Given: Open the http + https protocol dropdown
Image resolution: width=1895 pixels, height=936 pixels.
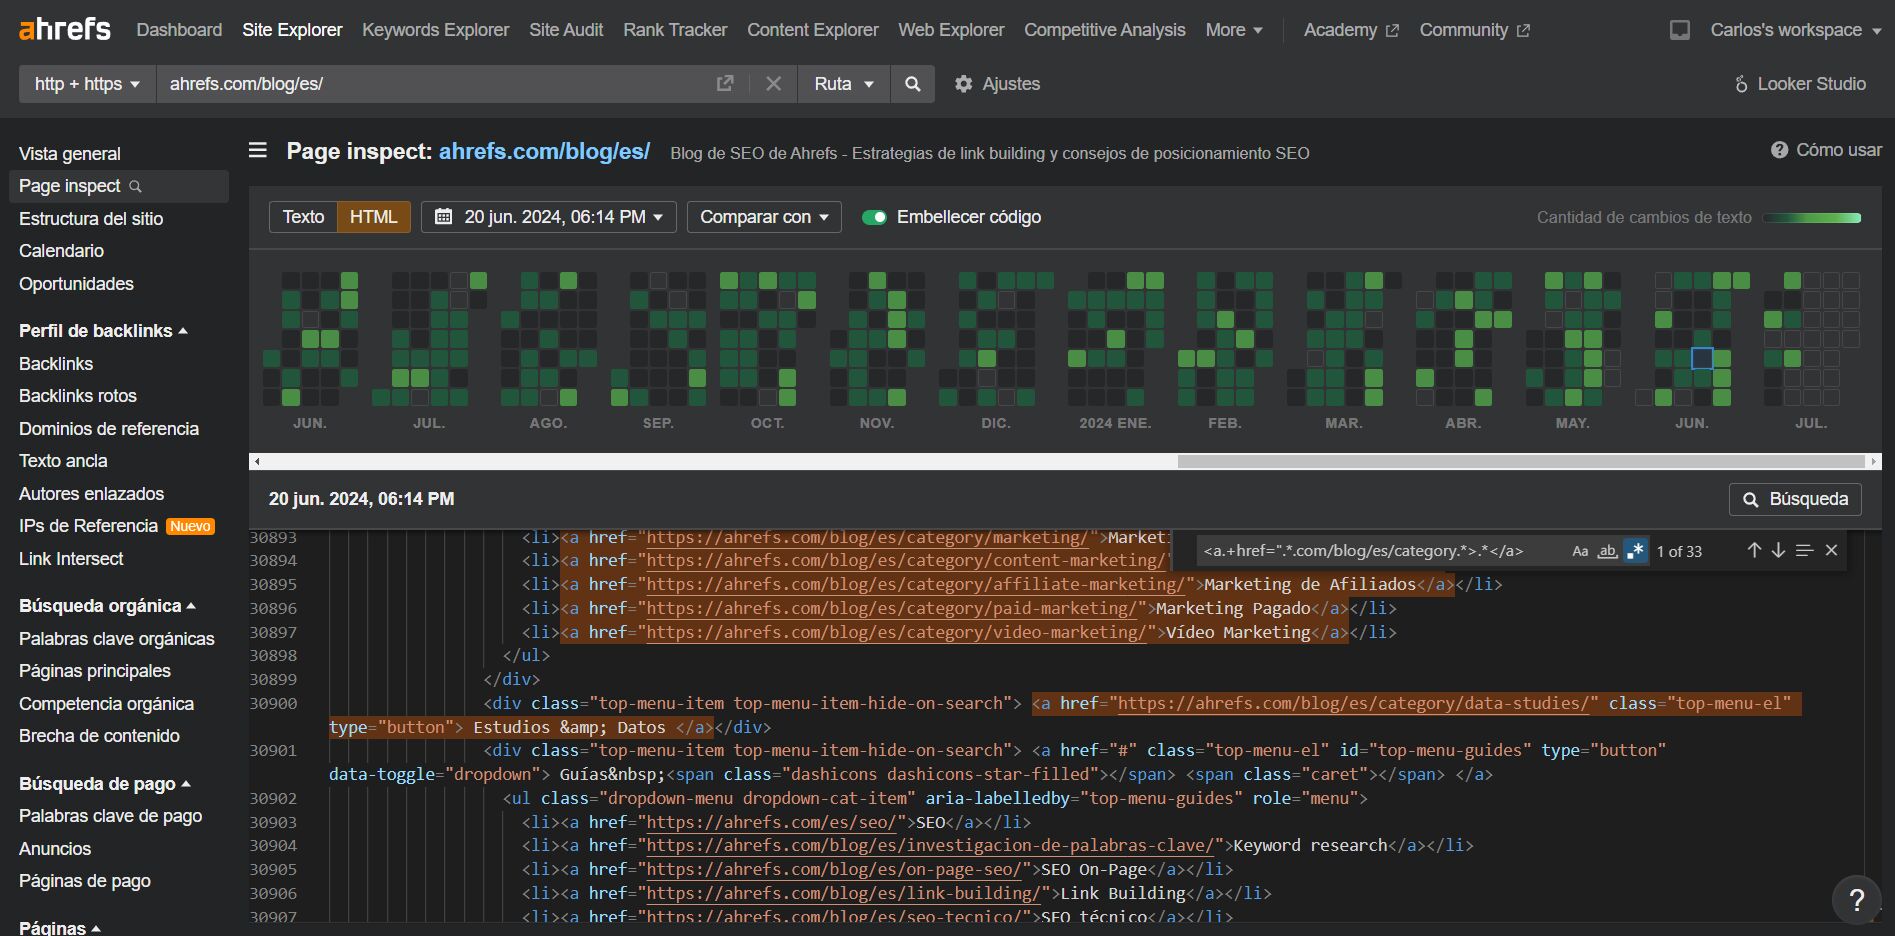Looking at the screenshot, I should tap(87, 84).
